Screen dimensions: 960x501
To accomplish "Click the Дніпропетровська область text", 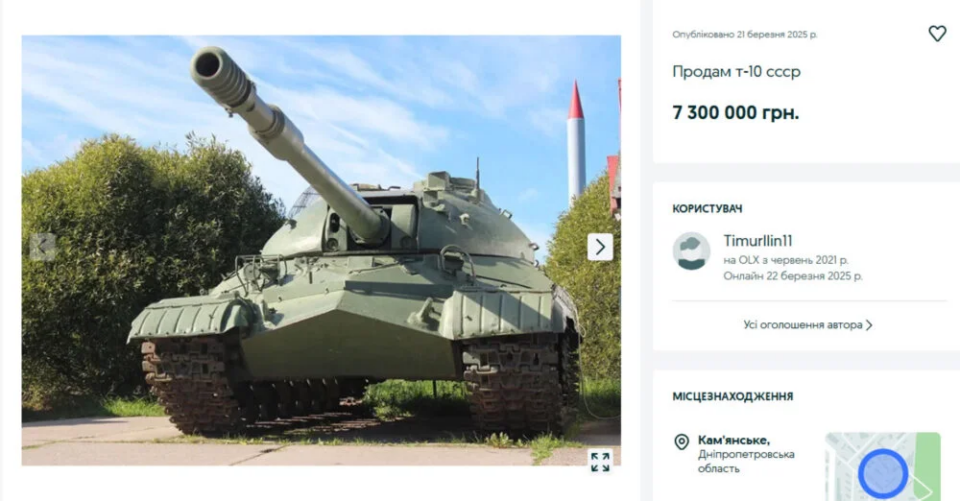I will [746, 461].
